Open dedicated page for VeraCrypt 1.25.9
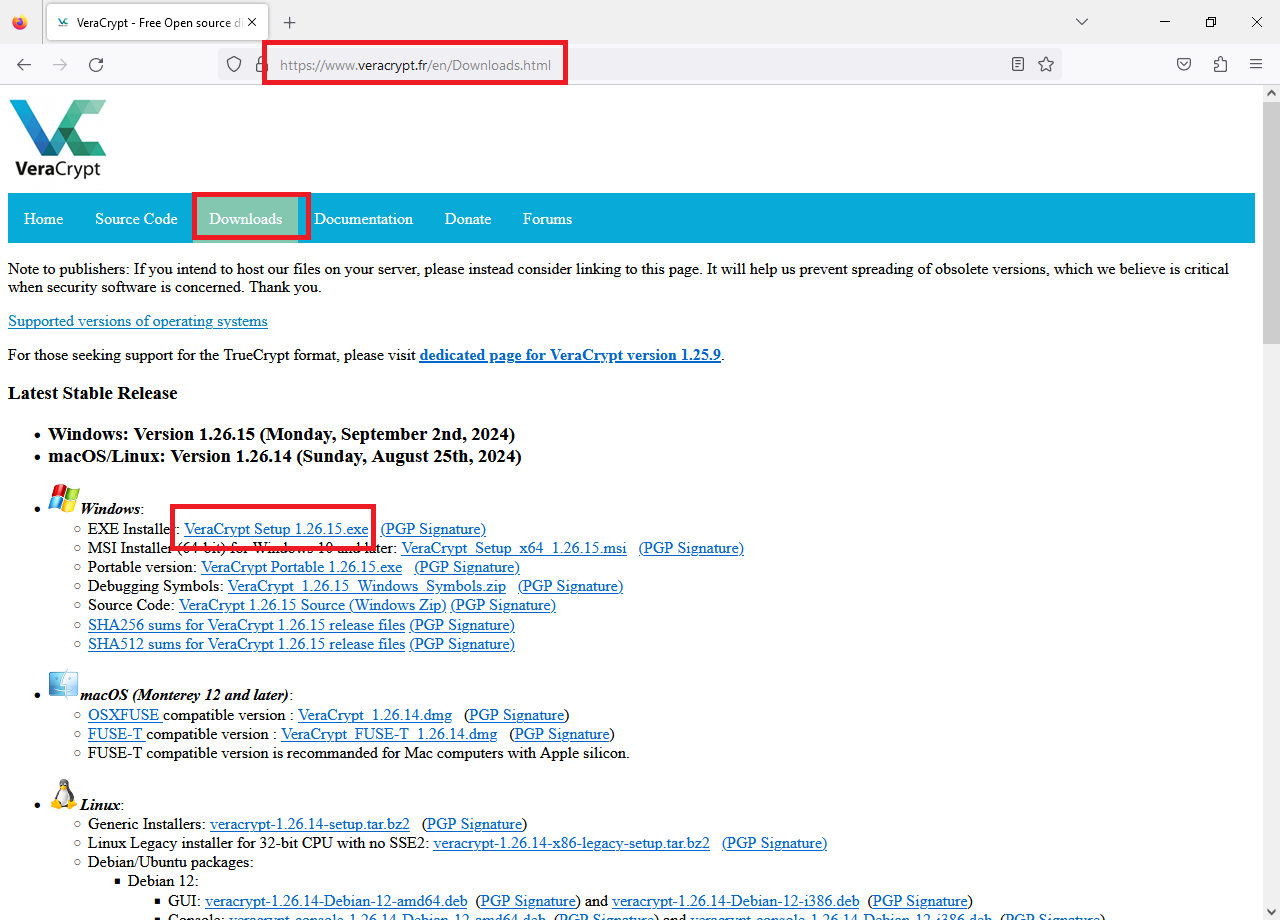1280x920 pixels. pyautogui.click(x=570, y=355)
